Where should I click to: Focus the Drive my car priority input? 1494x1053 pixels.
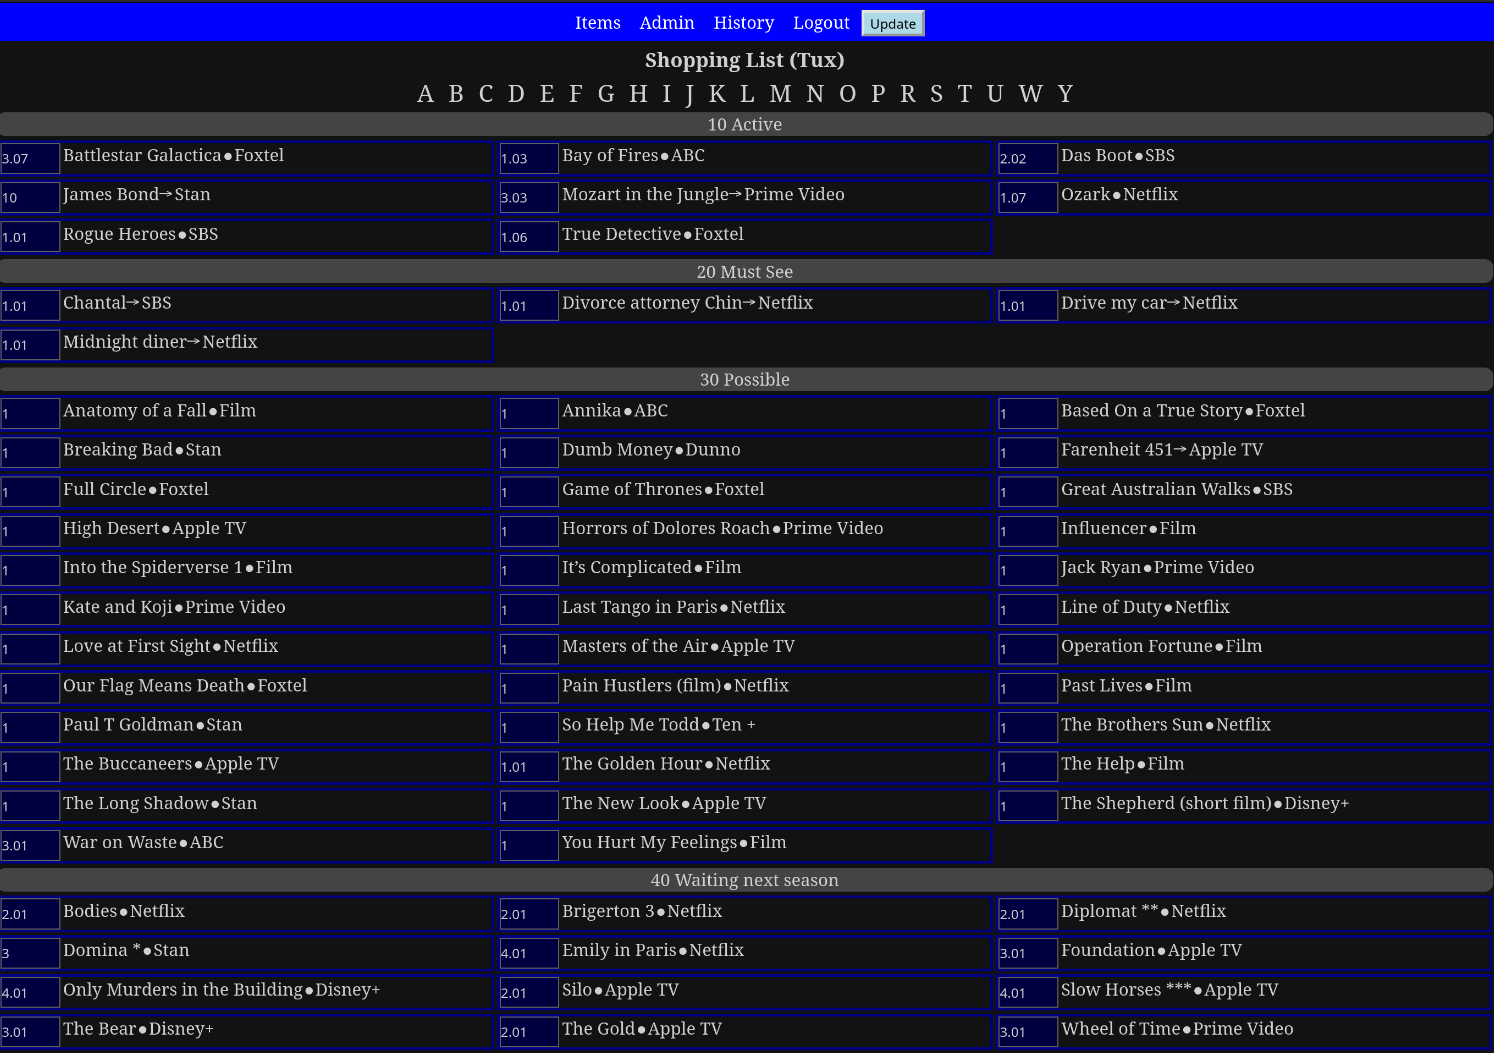[x=1028, y=305]
